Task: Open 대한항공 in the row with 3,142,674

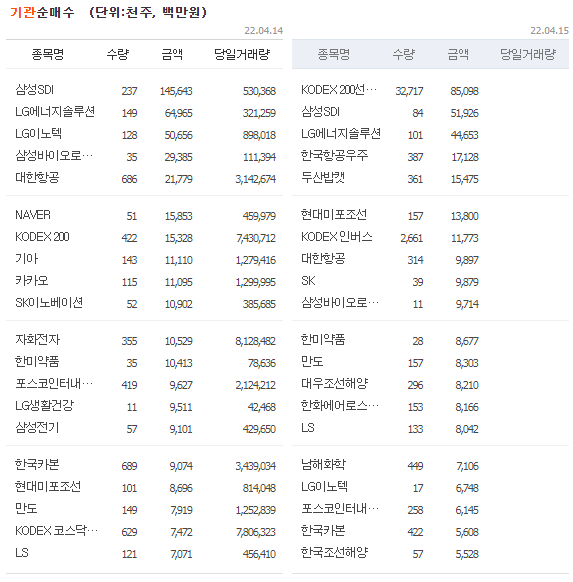Action: pyautogui.click(x=37, y=178)
